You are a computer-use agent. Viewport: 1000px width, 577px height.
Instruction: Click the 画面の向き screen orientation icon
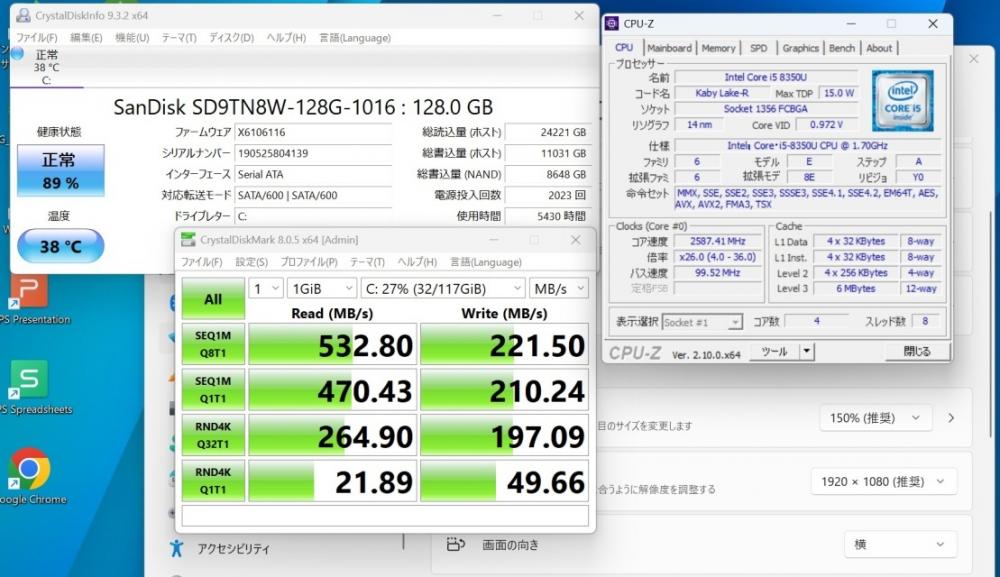point(455,544)
